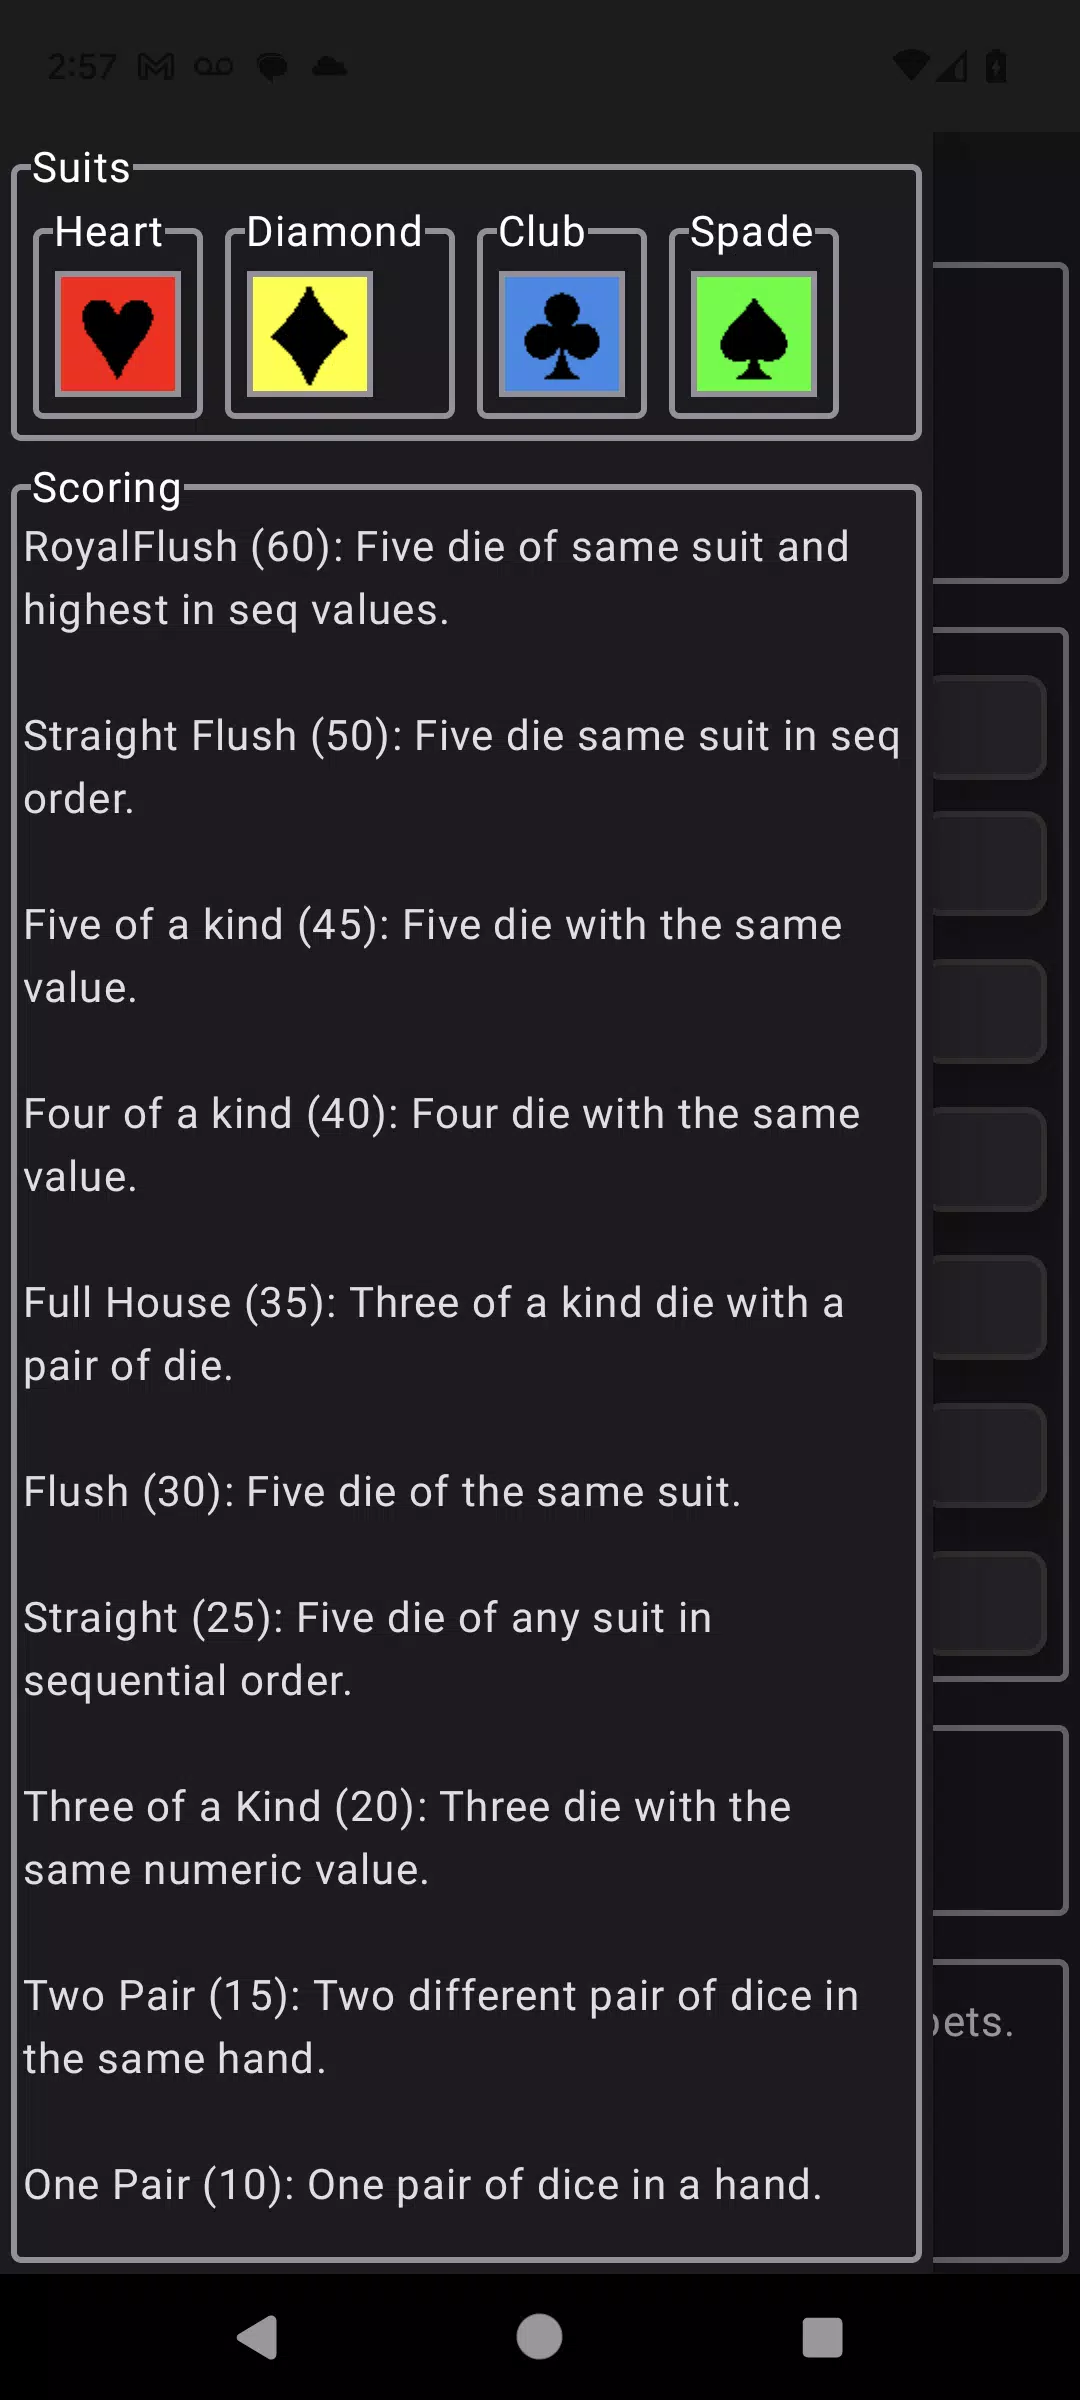Click the yellow Diamond color swatch
This screenshot has height=2400, width=1080.
307,333
